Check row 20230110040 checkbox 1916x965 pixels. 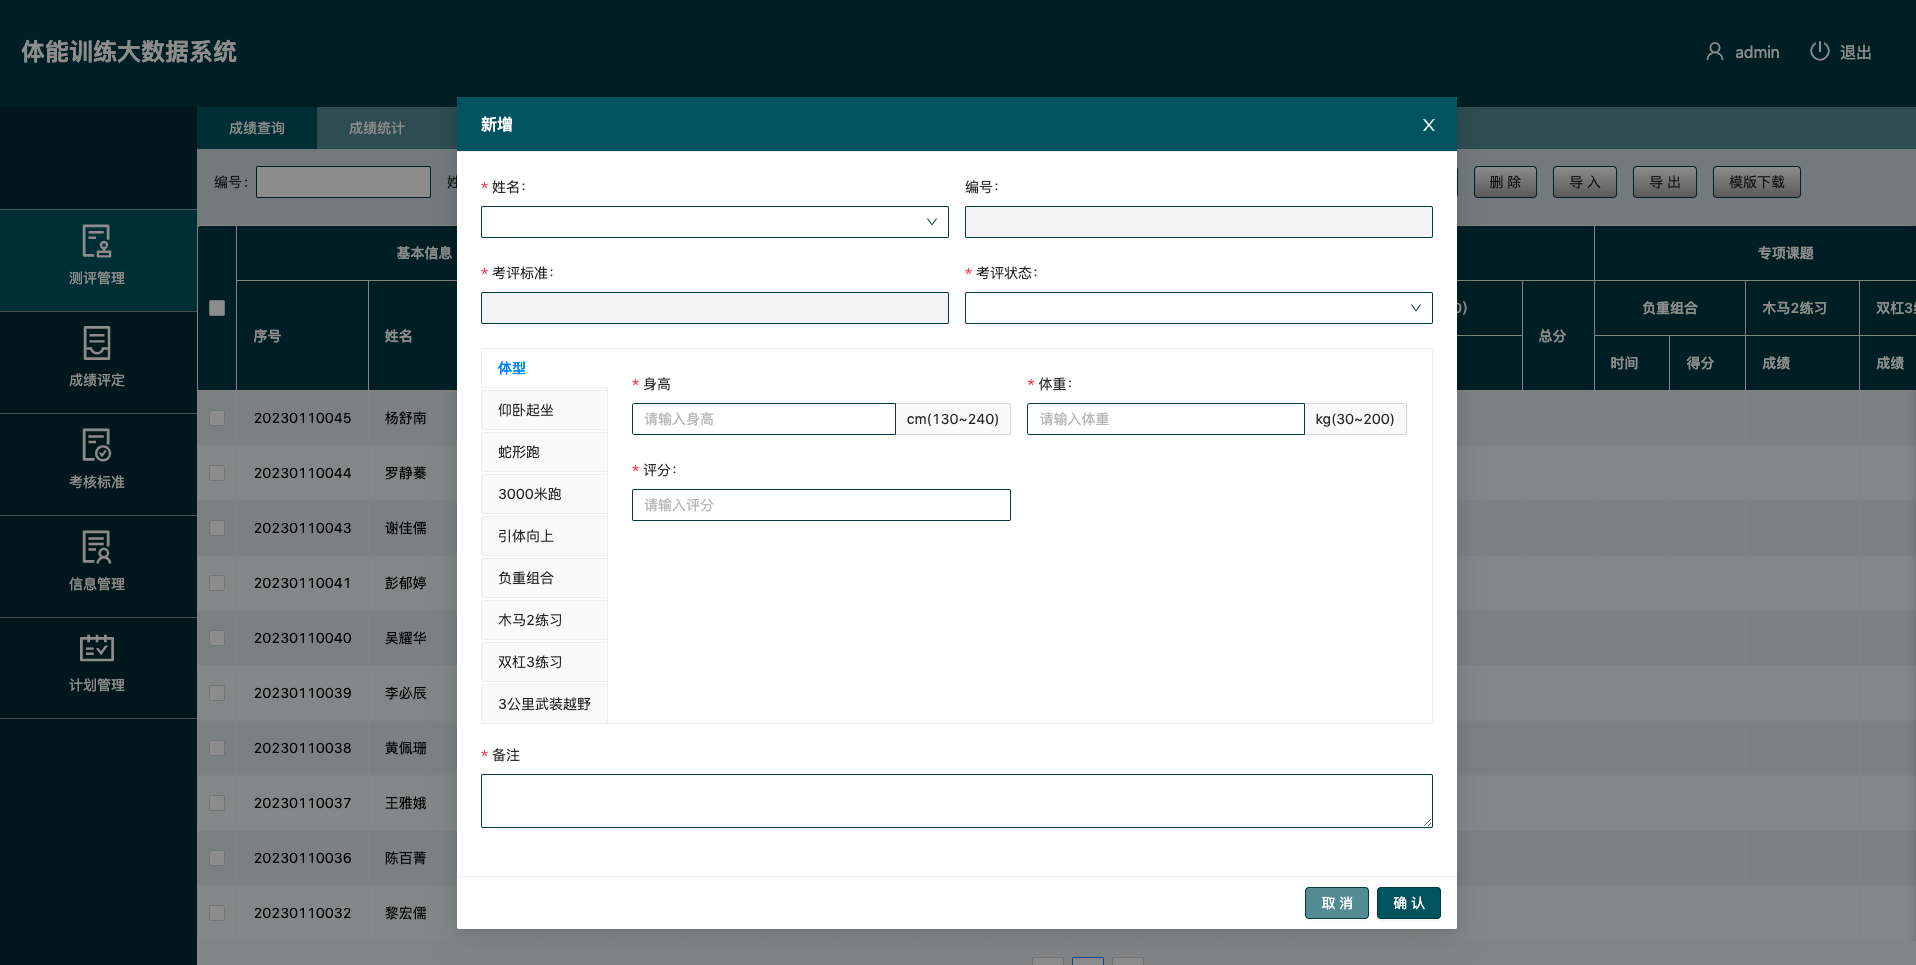coord(217,638)
